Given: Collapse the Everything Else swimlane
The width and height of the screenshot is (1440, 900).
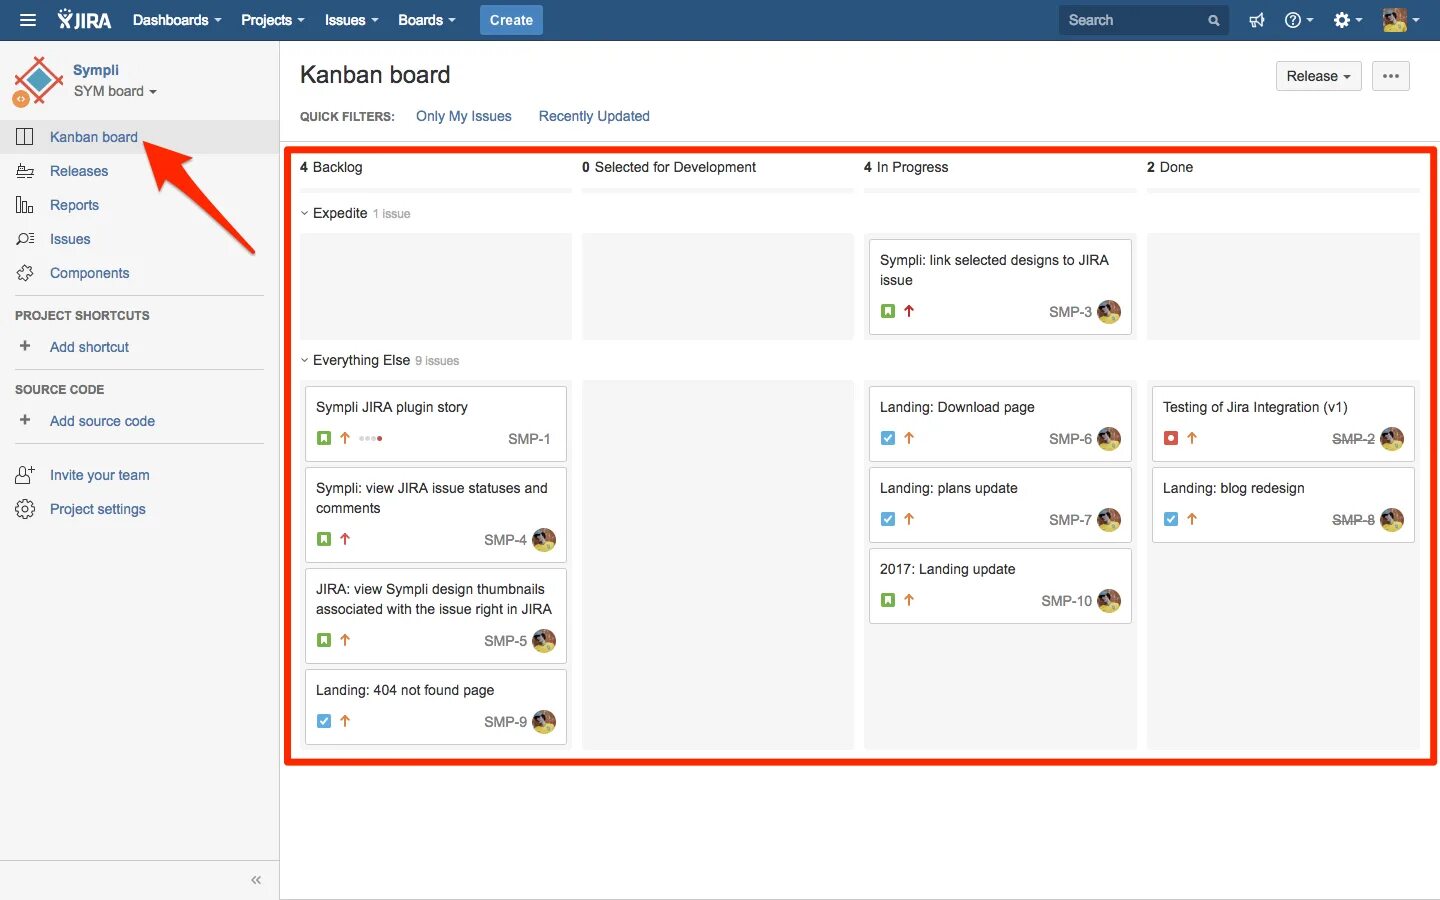Looking at the screenshot, I should point(305,360).
